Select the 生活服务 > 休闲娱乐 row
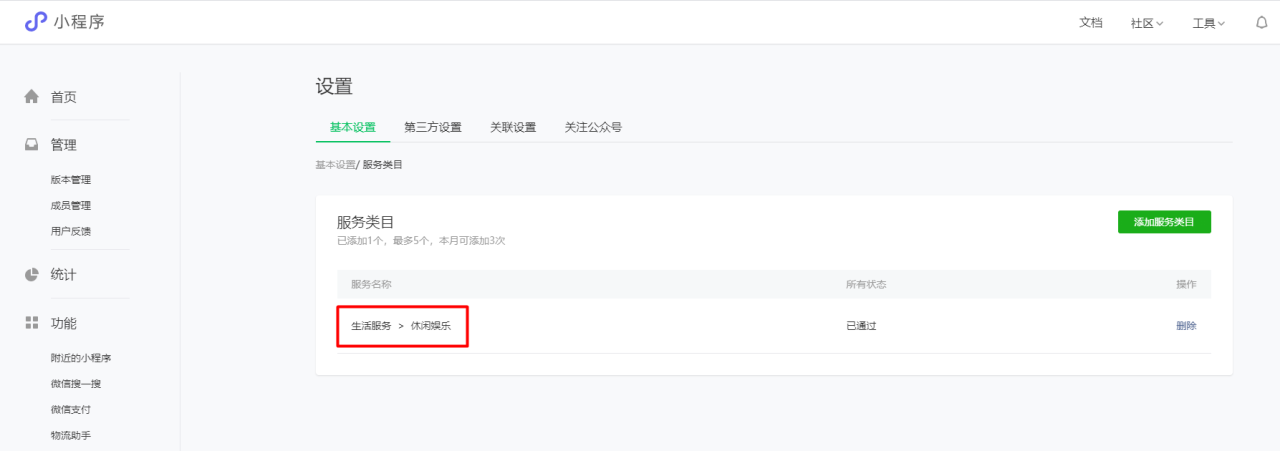Viewport: 1280px width, 451px height. (402, 326)
